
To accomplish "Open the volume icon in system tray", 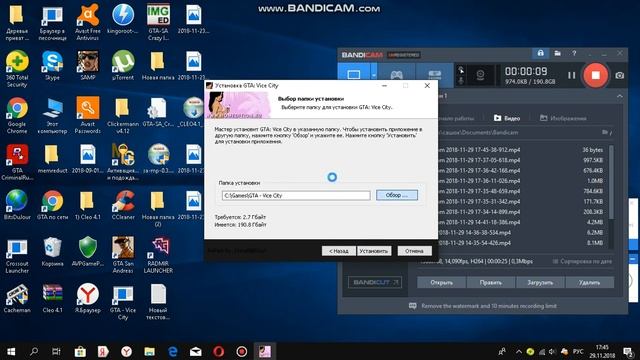I will click(552, 351).
